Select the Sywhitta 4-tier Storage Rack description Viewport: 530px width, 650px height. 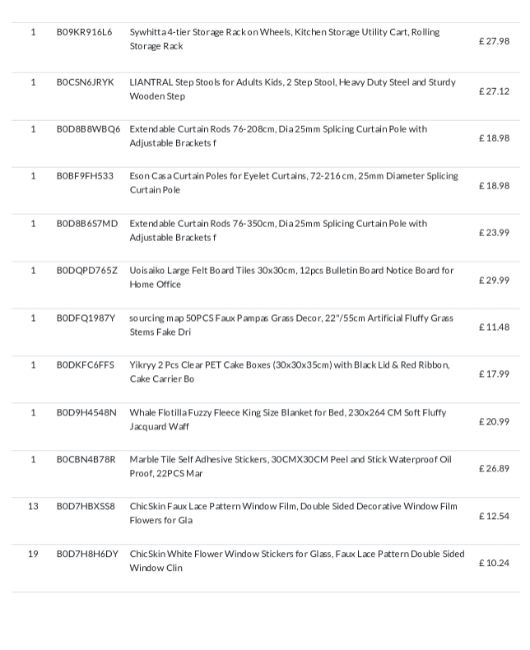pos(285,39)
